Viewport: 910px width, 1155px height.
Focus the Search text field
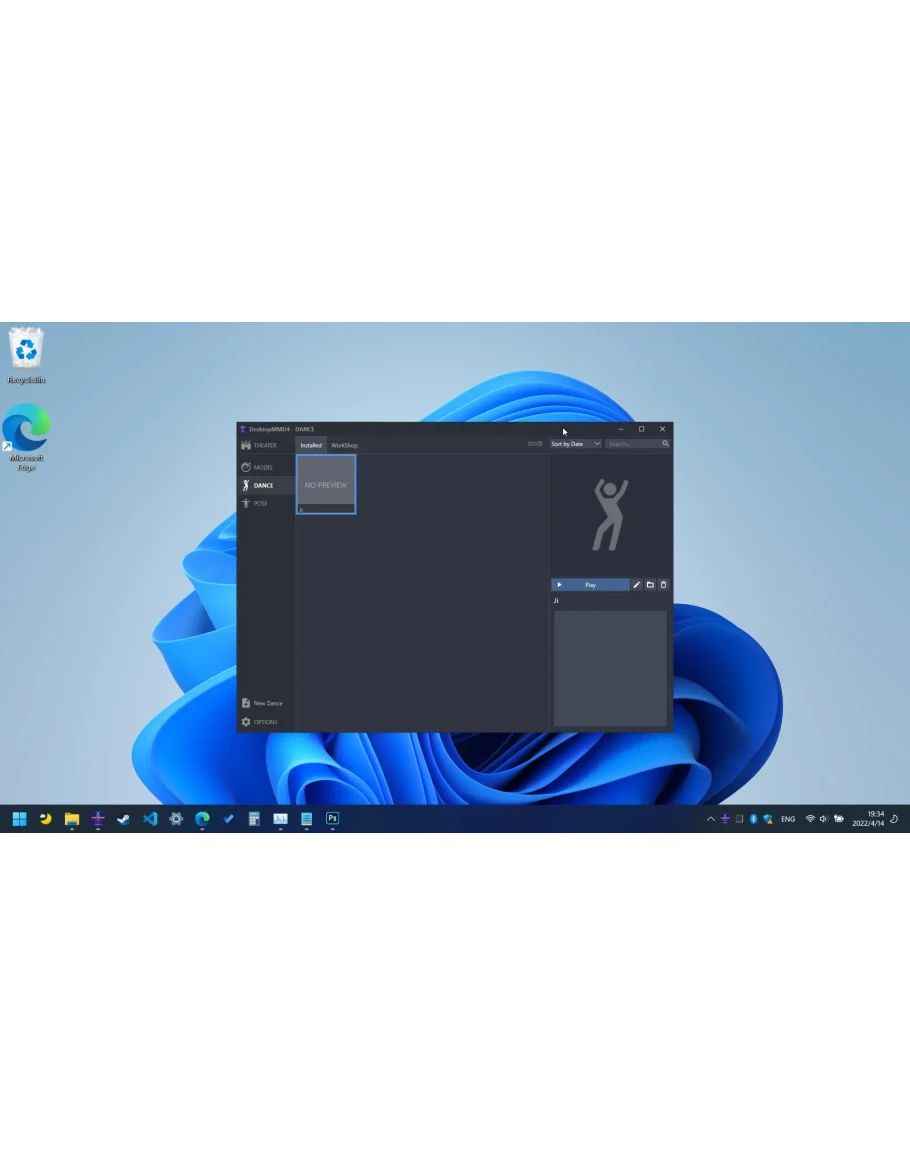pos(632,444)
